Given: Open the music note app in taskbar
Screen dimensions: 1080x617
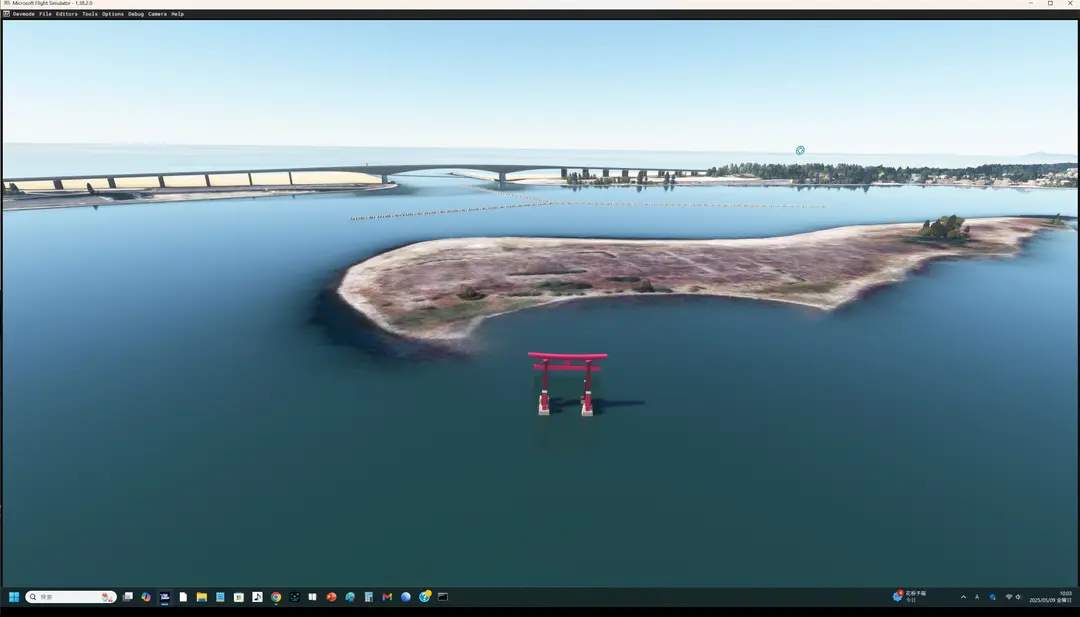Looking at the screenshot, I should click(258, 597).
